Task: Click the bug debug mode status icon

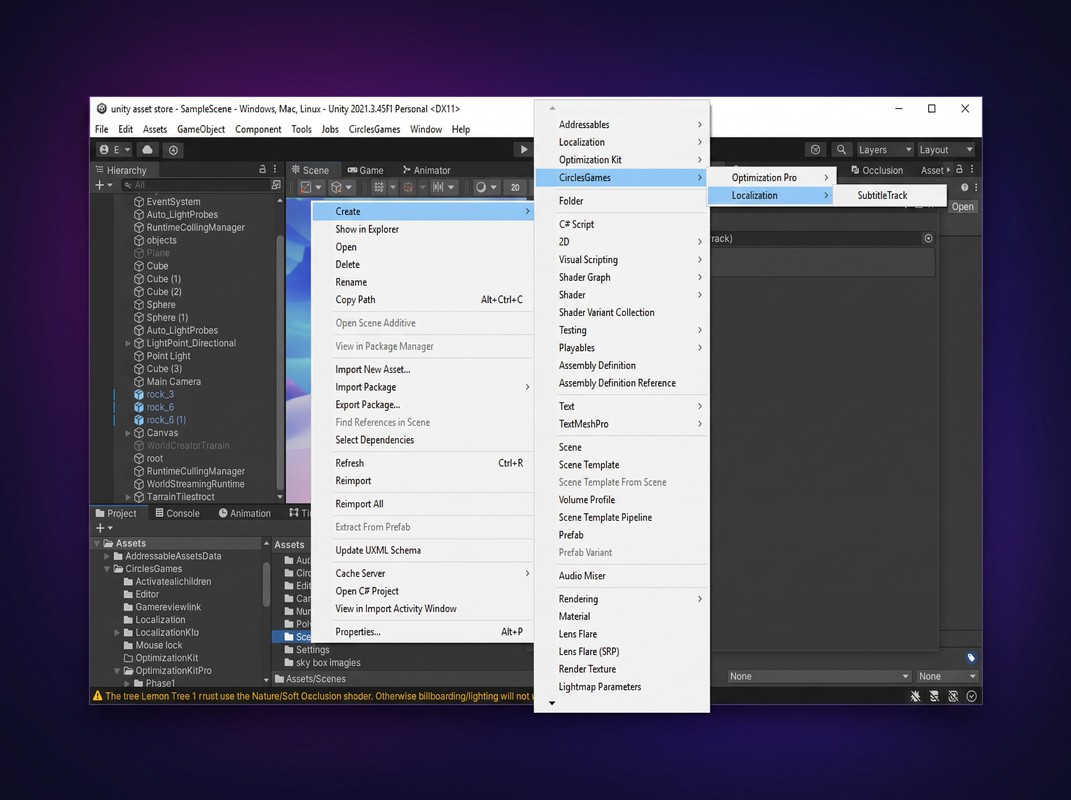Action: (x=915, y=696)
